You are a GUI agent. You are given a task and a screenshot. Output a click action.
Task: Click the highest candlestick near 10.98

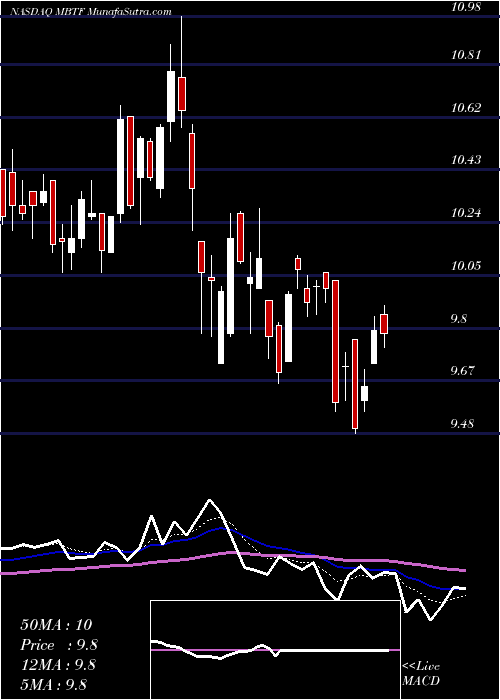pos(182,72)
